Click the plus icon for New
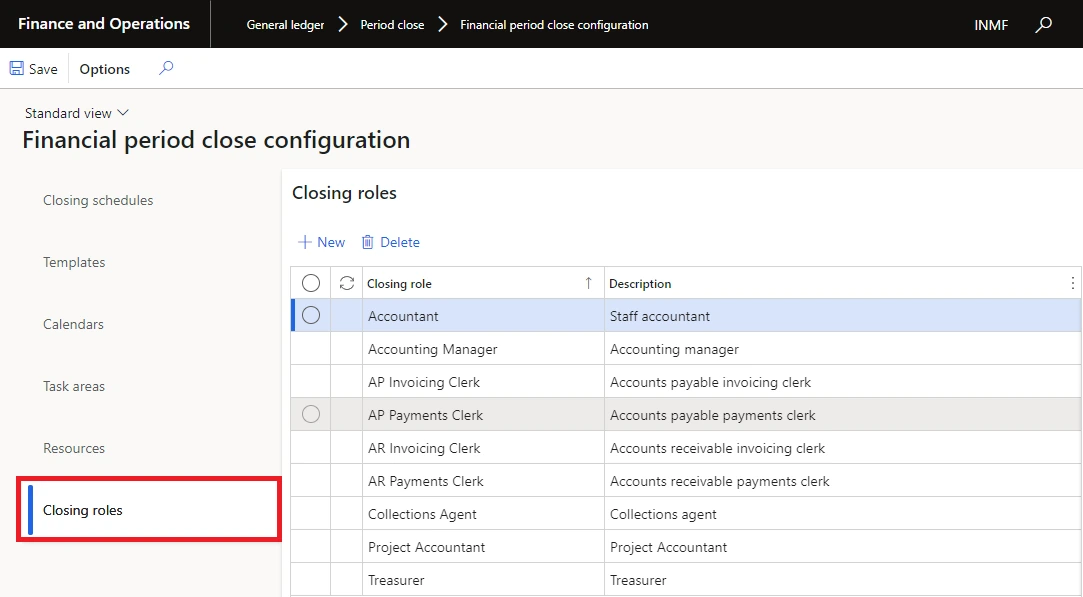 pos(305,242)
